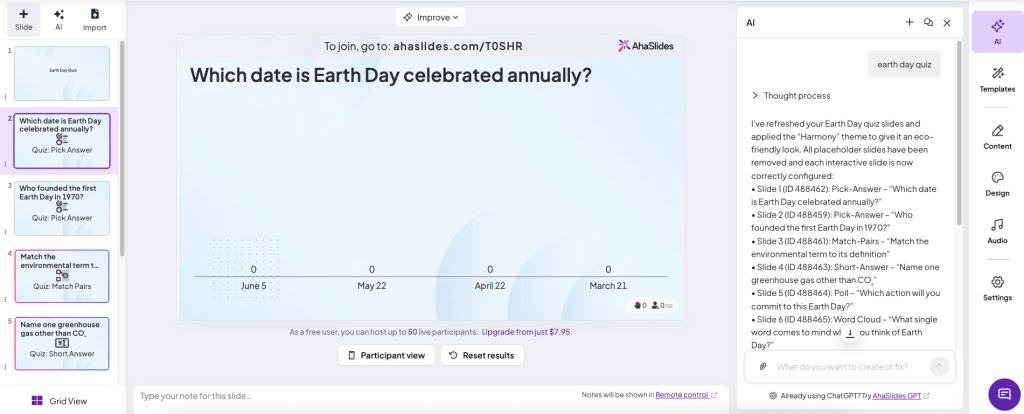Image resolution: width=1024 pixels, height=414 pixels.
Task: Open the Content pencil panel
Action: 997,136
